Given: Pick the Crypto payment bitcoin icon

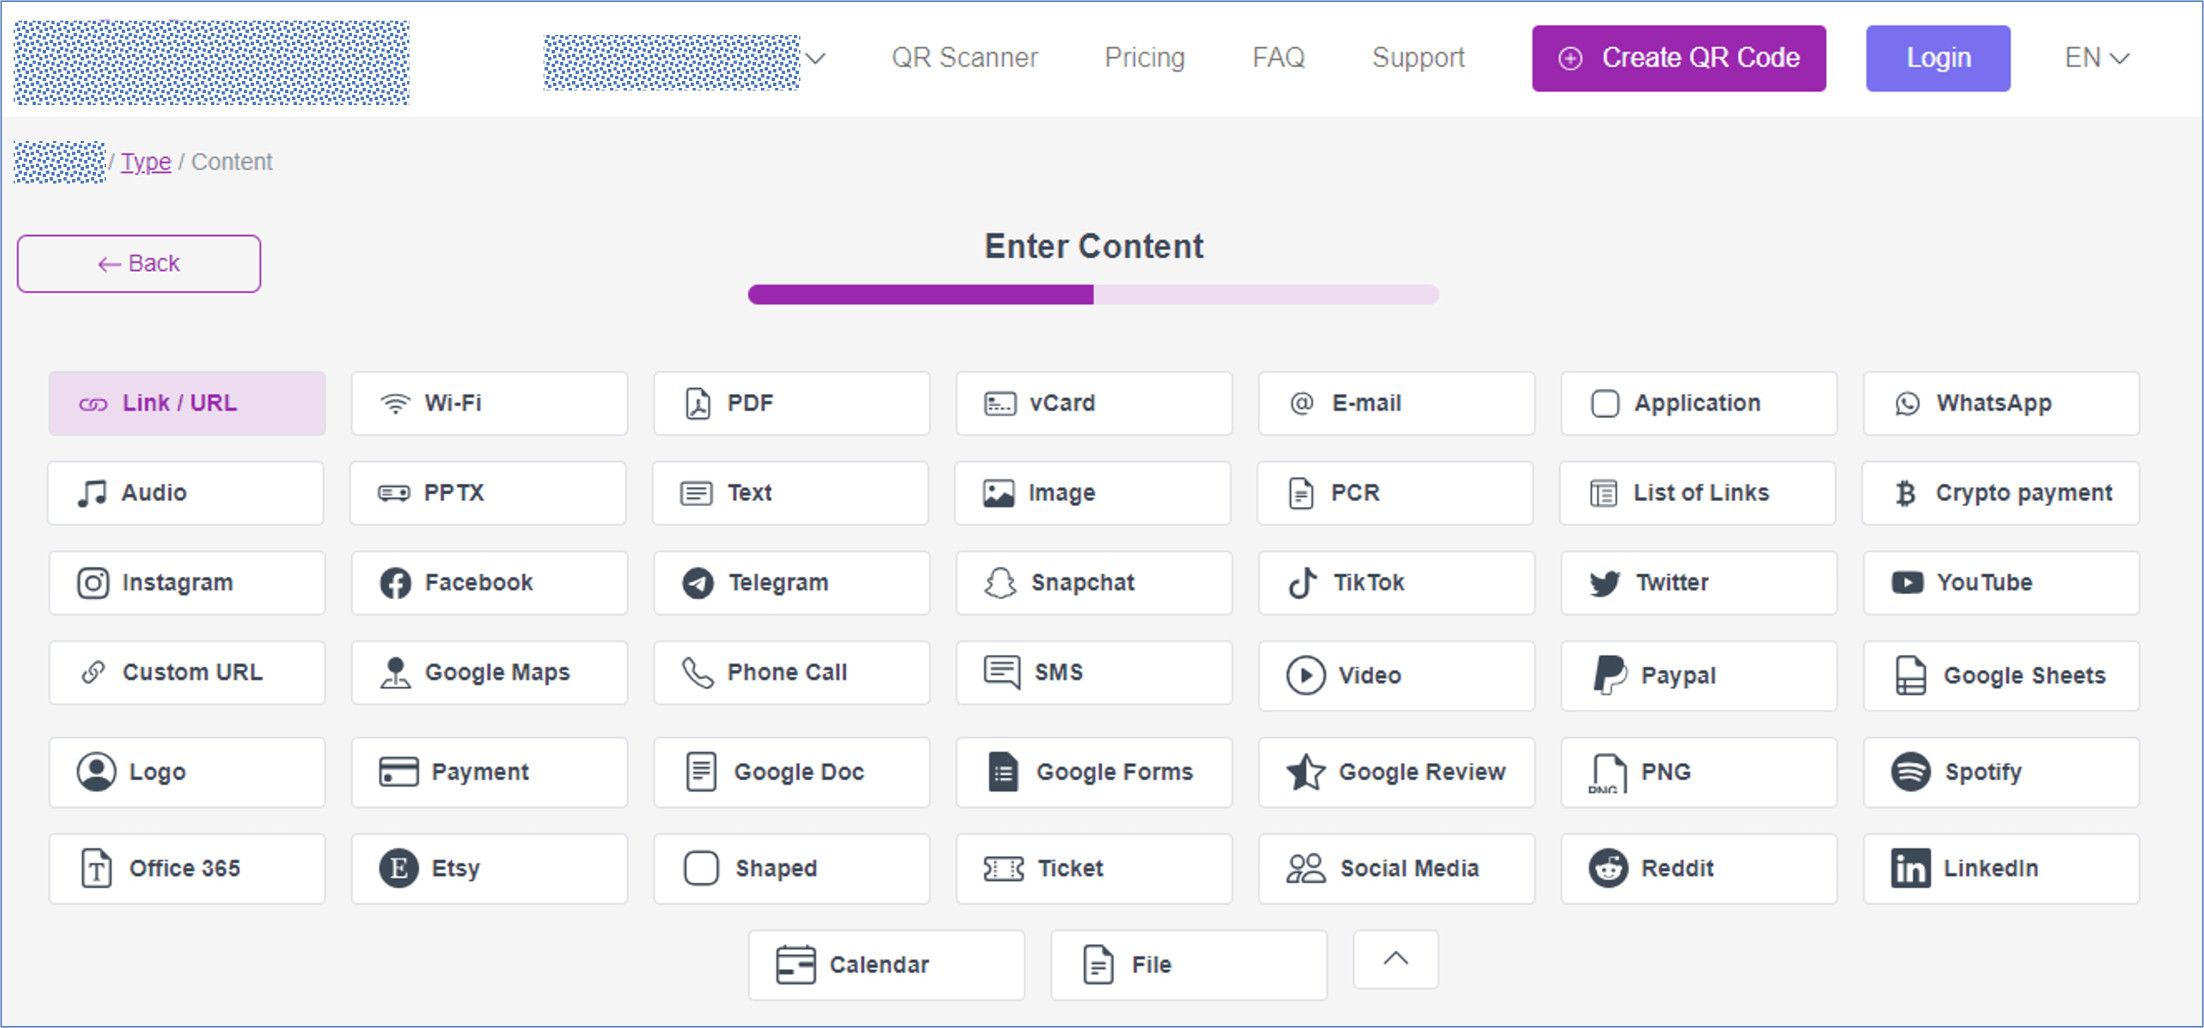Looking at the screenshot, I should [1905, 493].
